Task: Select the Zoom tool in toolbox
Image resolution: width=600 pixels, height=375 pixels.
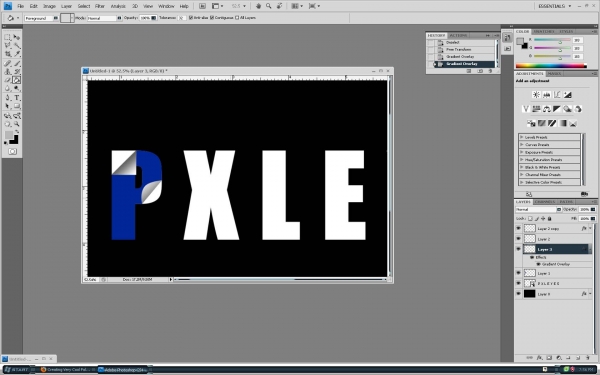Action: 17,124
